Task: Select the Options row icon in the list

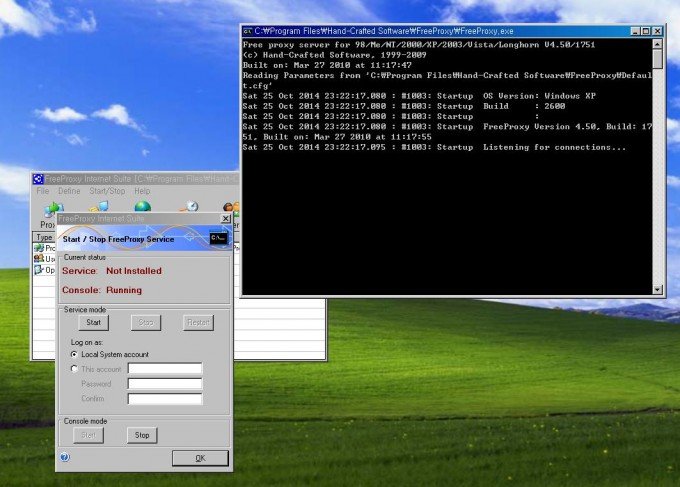Action: point(39,270)
